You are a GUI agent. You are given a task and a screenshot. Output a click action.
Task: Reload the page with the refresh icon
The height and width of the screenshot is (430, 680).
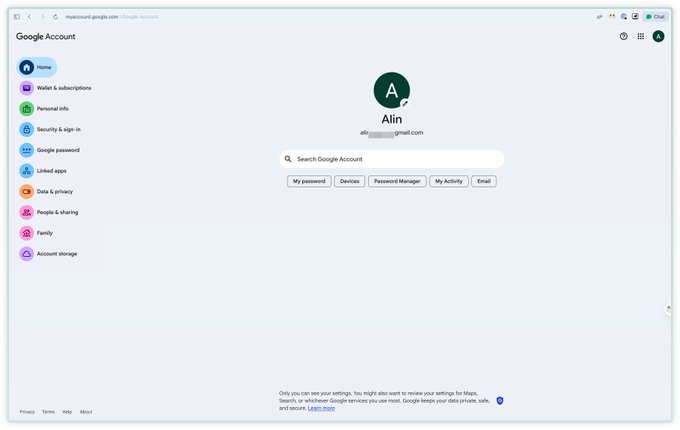[x=56, y=16]
